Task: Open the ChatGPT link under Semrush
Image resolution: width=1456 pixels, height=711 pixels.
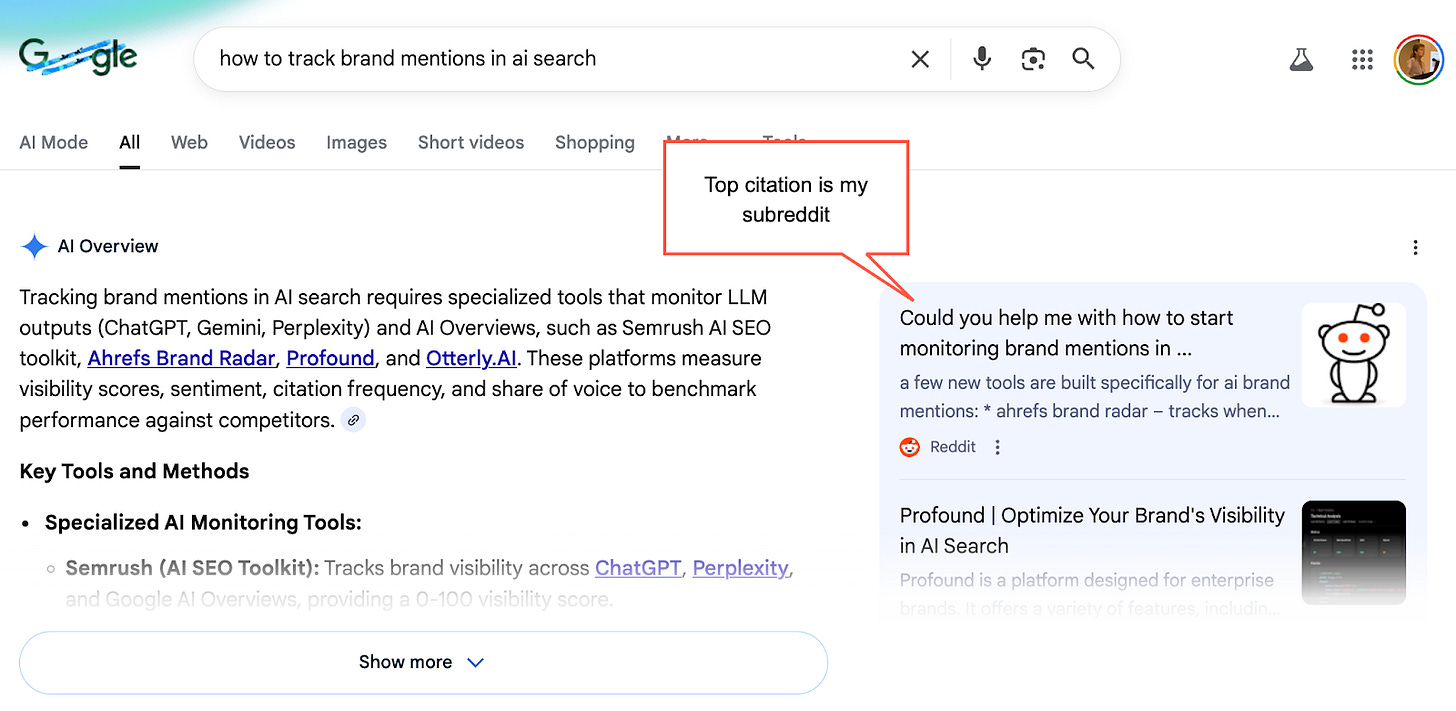Action: [x=638, y=568]
